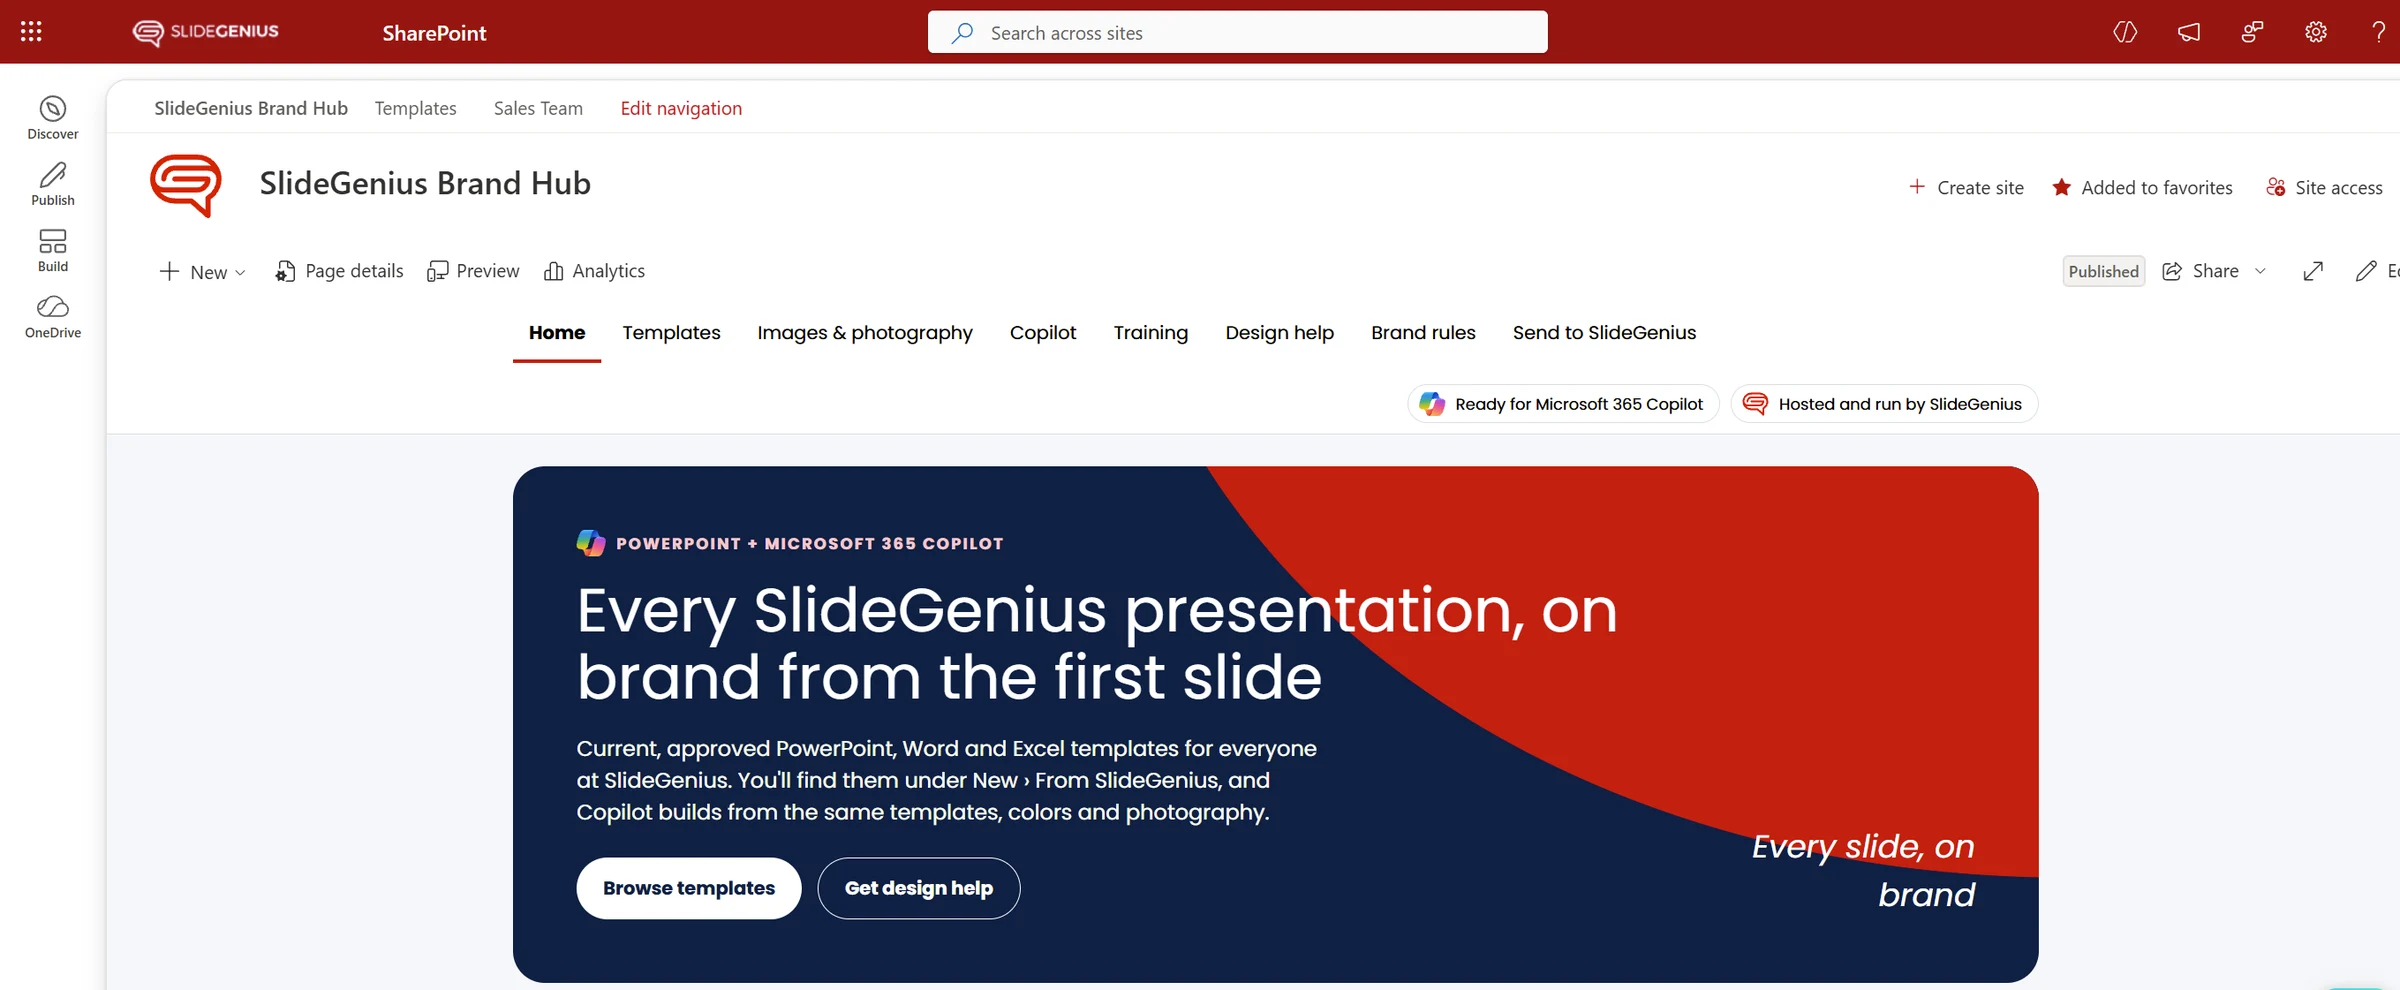The height and width of the screenshot is (990, 2400).
Task: Go to the Copilot tab
Action: click(x=1043, y=333)
